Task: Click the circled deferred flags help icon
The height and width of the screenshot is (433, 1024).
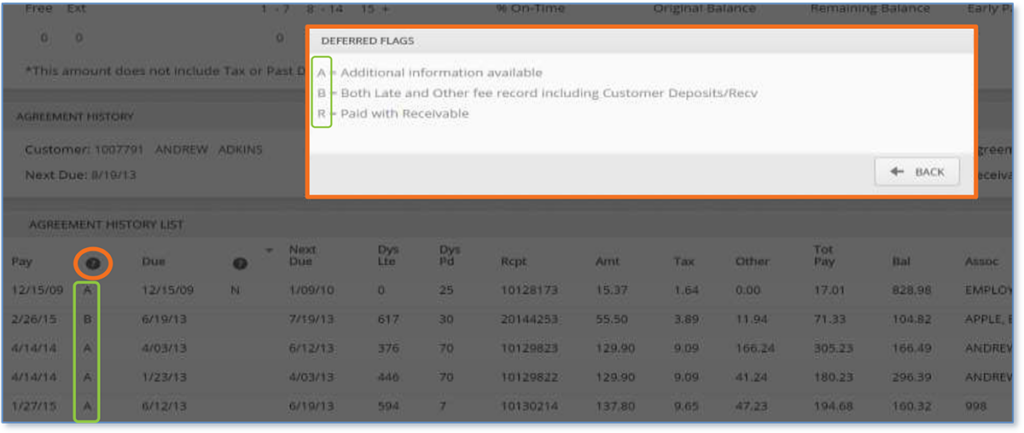Action: point(92,263)
